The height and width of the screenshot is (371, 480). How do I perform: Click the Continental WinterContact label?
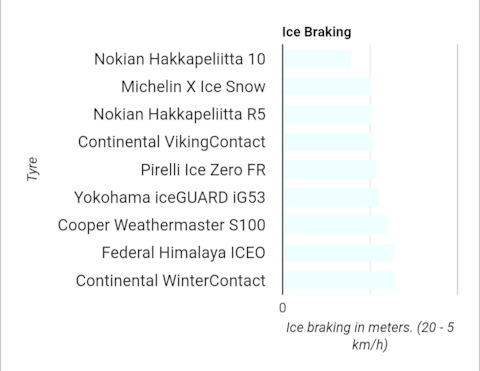pos(171,281)
